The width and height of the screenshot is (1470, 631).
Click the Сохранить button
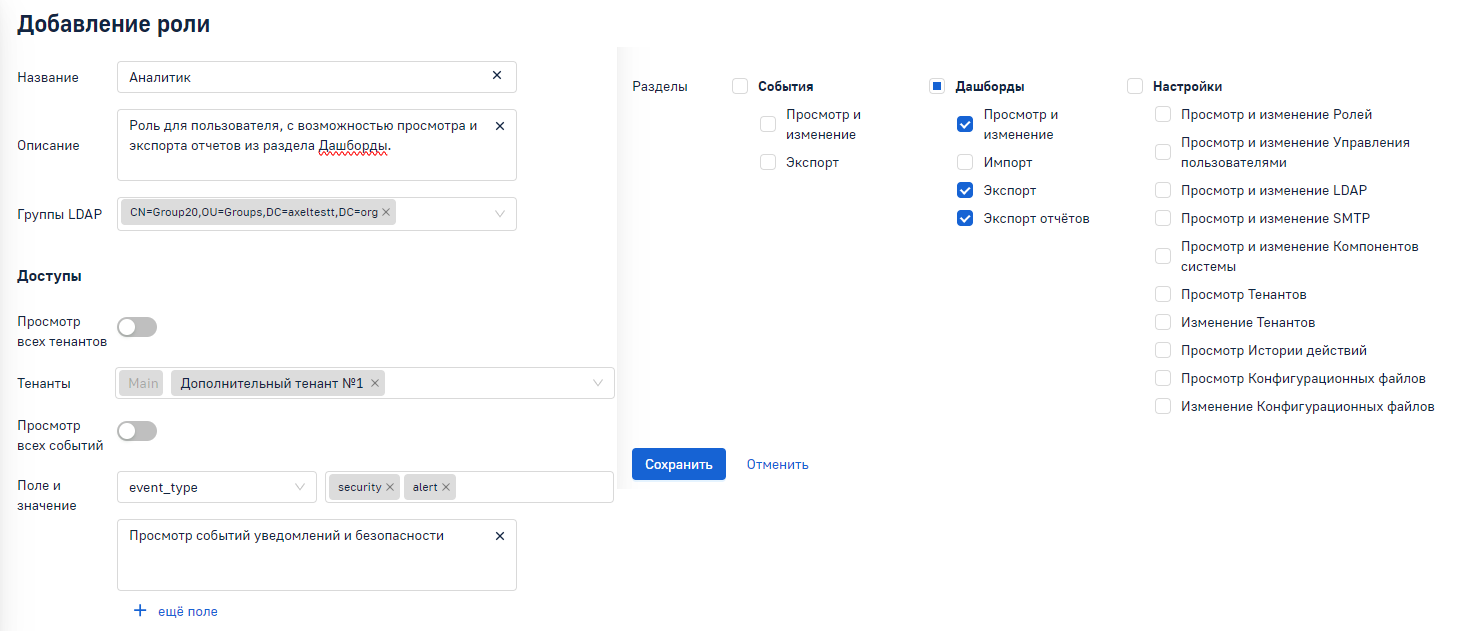click(678, 464)
